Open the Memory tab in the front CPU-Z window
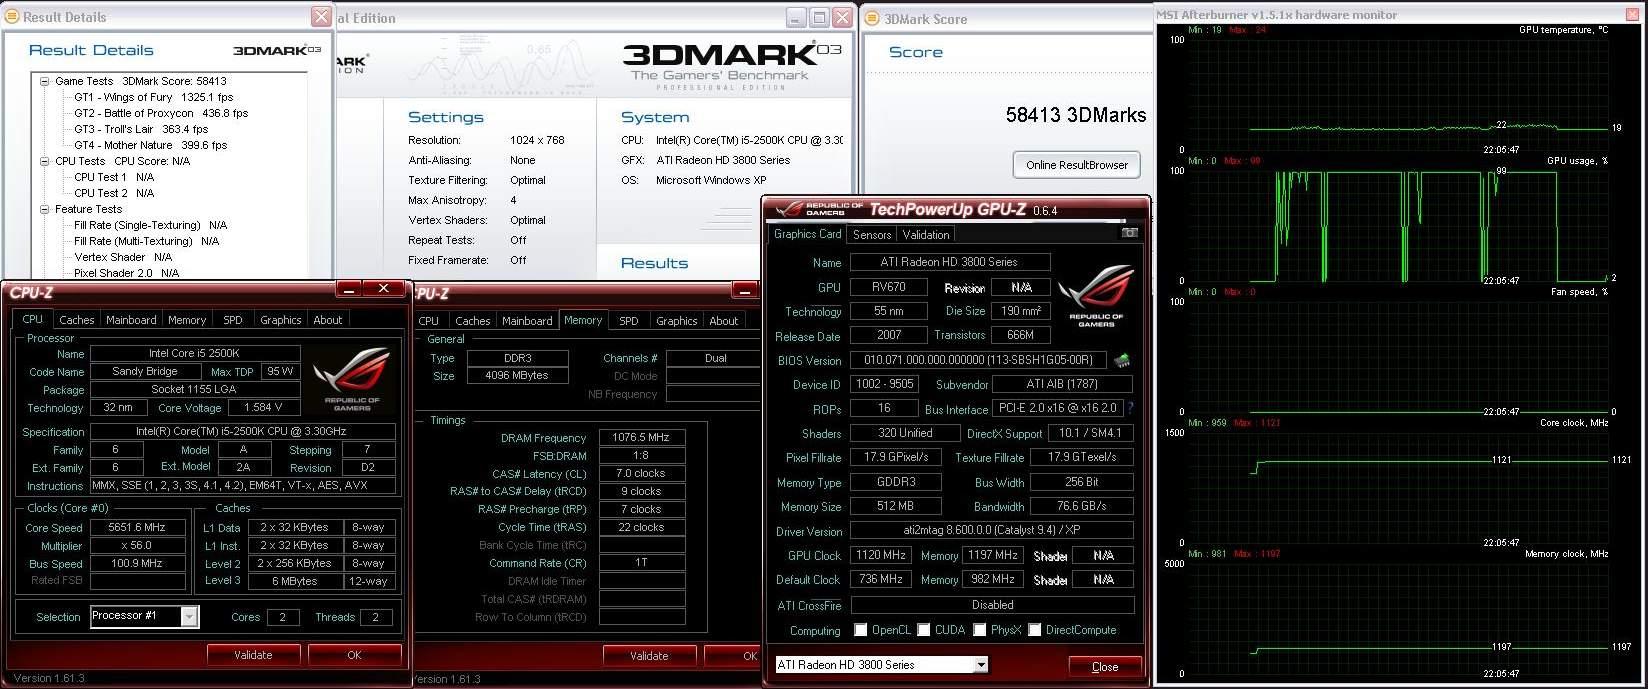 (187, 320)
